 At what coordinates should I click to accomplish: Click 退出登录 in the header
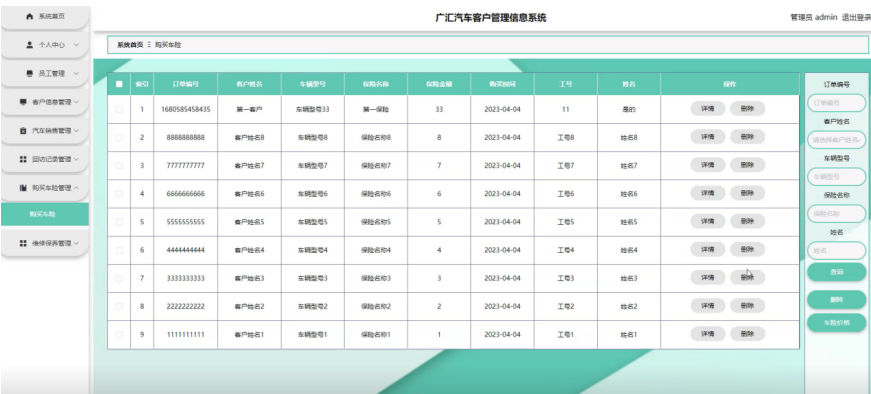click(x=856, y=17)
